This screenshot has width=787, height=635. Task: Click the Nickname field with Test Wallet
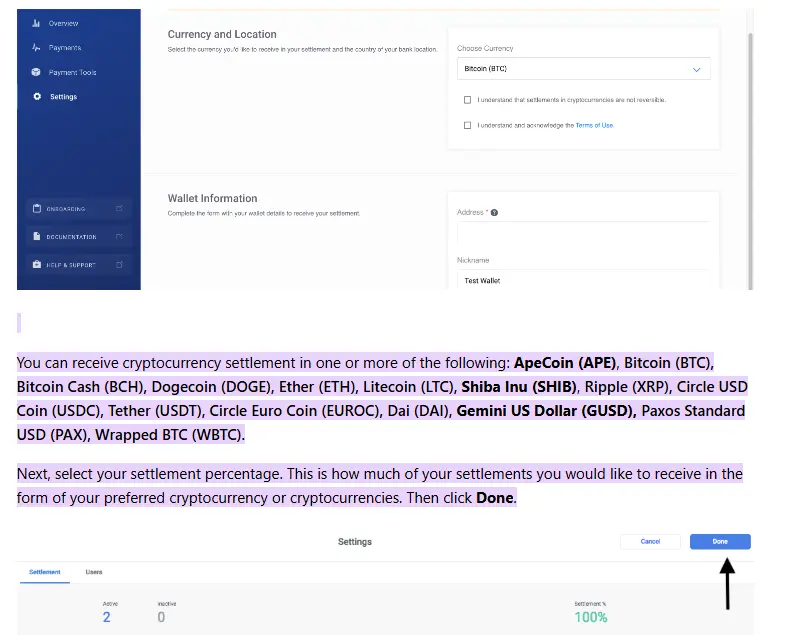click(583, 280)
